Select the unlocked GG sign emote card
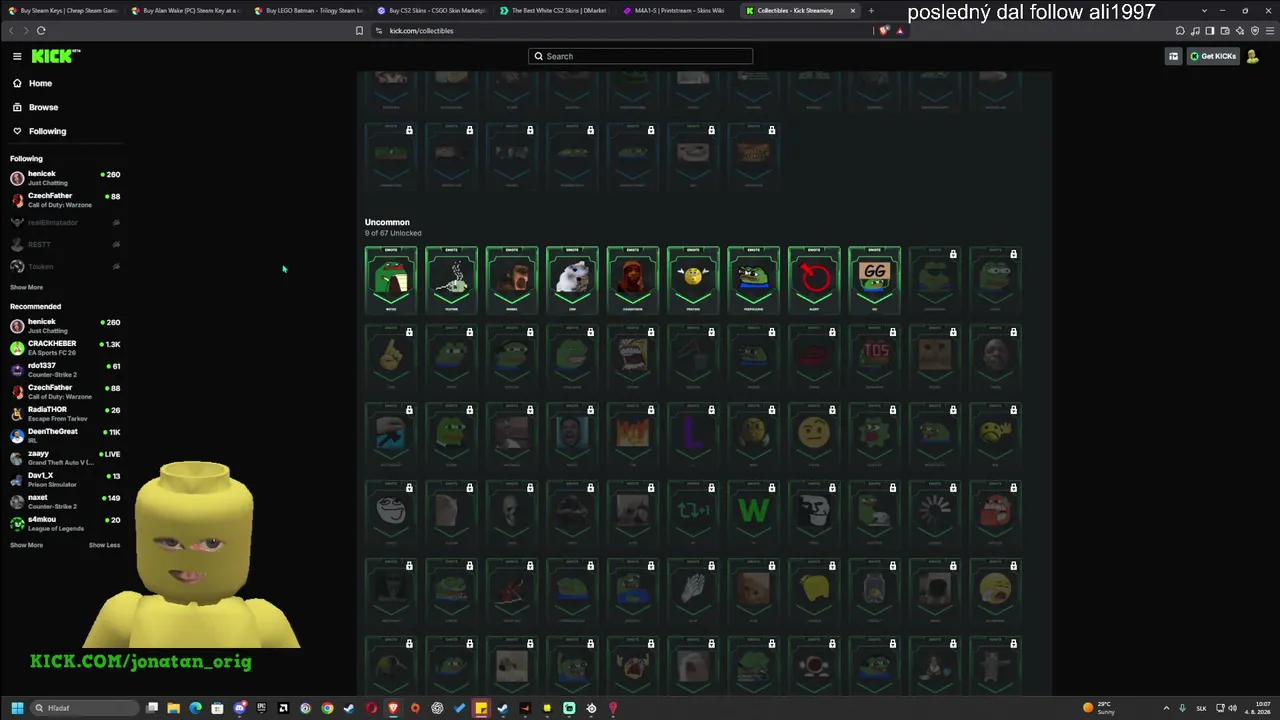 [874, 280]
